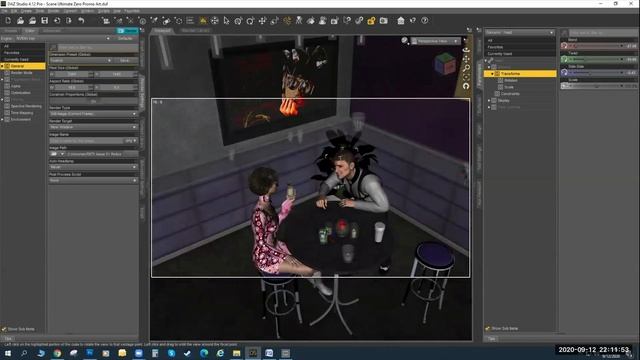Viewport: 640px width, 360px height.
Task: Open the Engine NVIDIA Iray dropdown
Action: click(62, 38)
